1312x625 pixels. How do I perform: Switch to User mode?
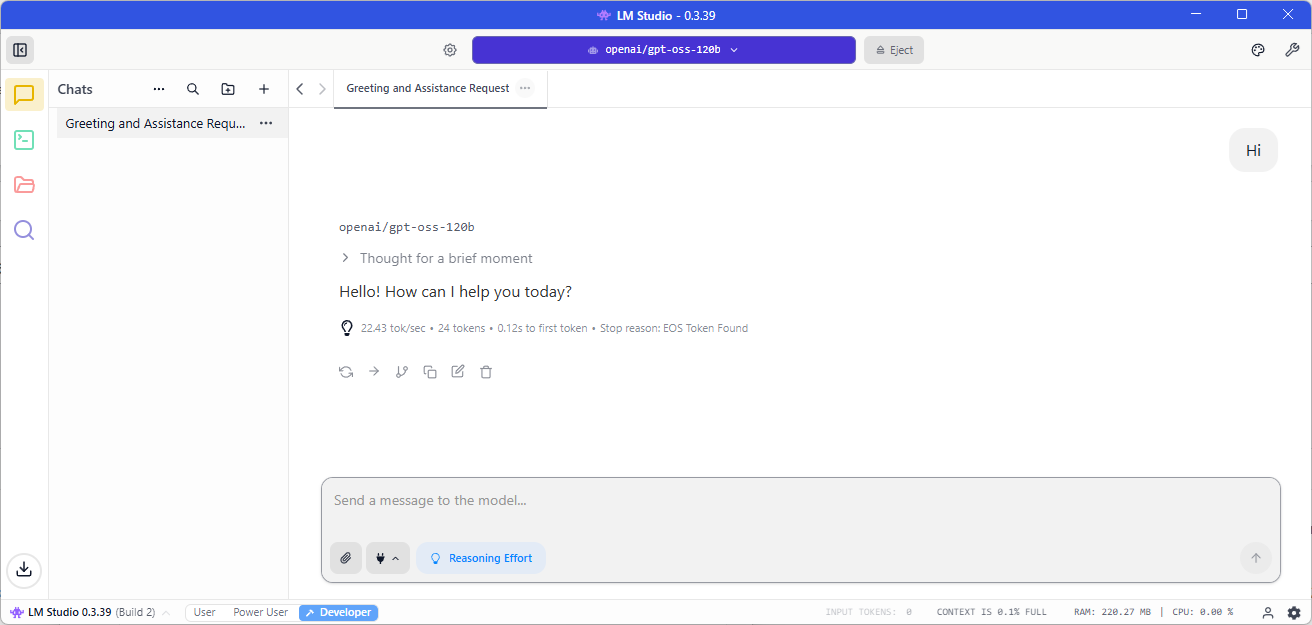tap(204, 612)
